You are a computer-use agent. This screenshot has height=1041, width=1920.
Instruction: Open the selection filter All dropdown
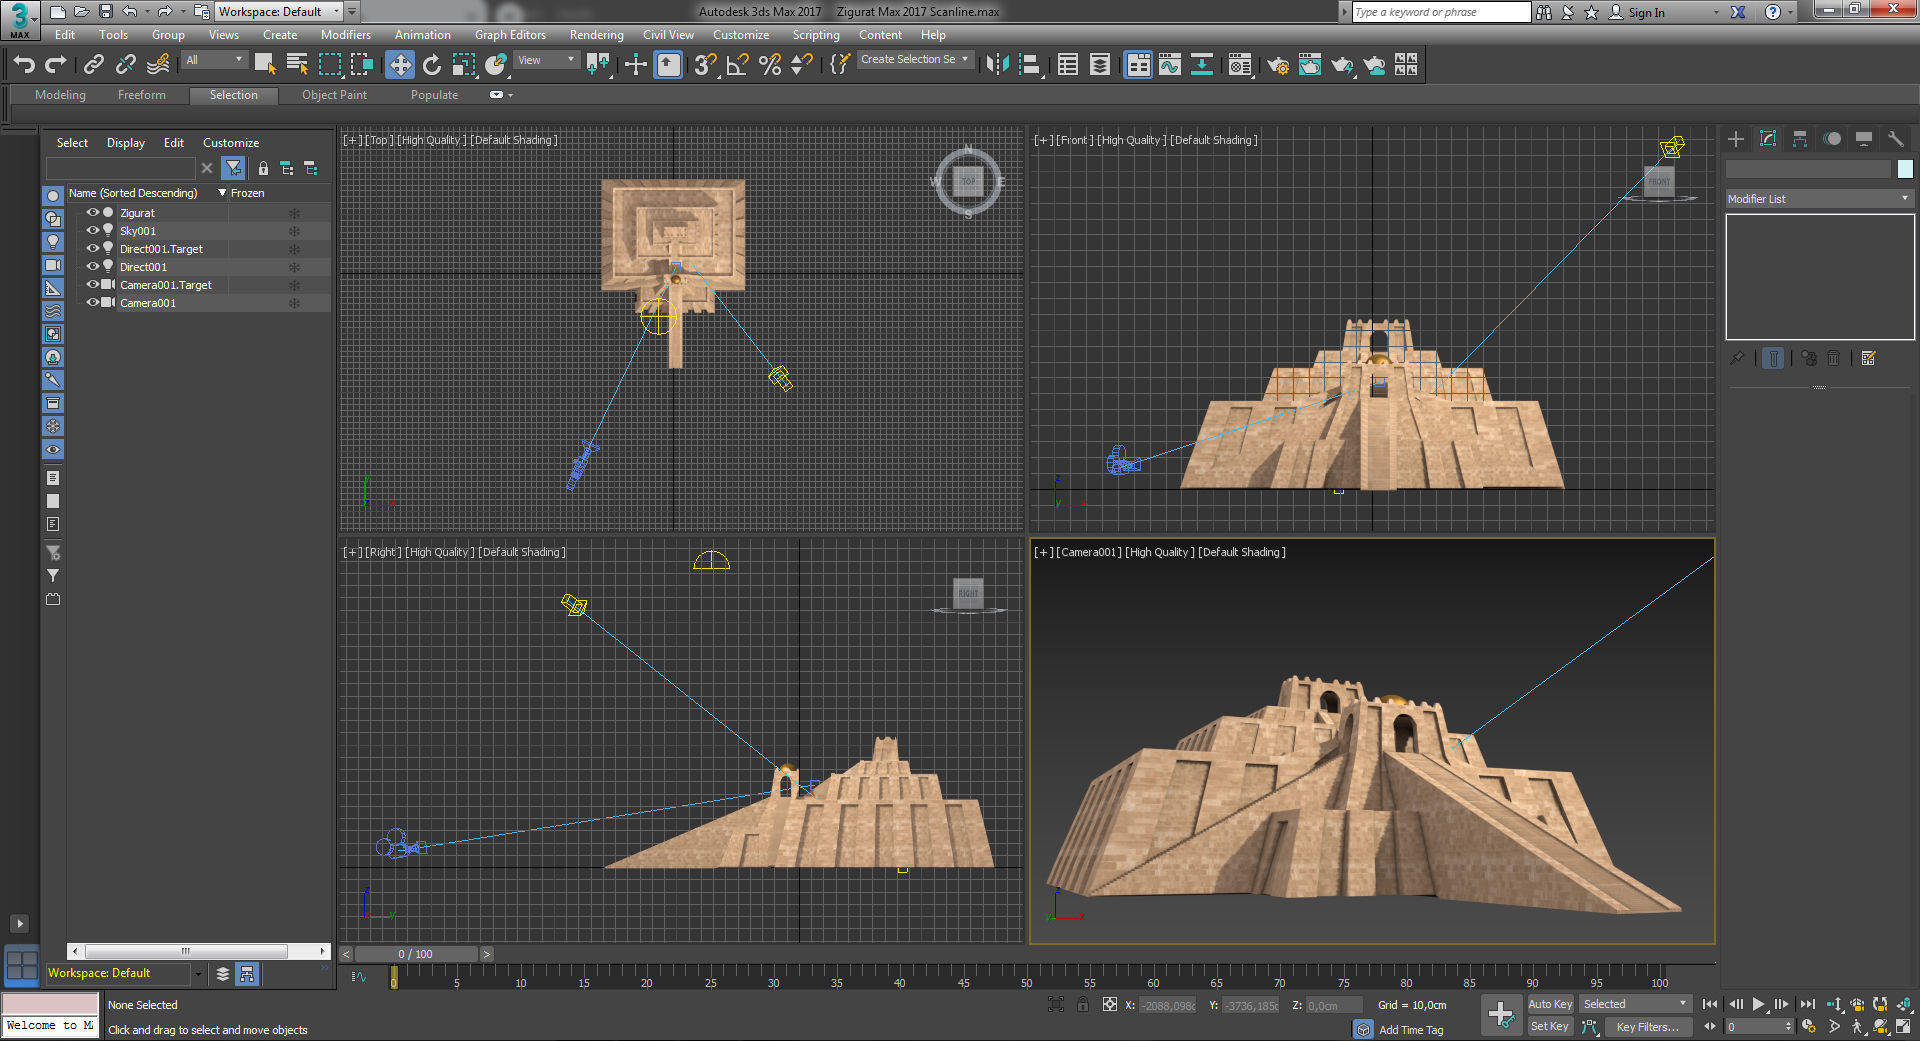pos(215,61)
